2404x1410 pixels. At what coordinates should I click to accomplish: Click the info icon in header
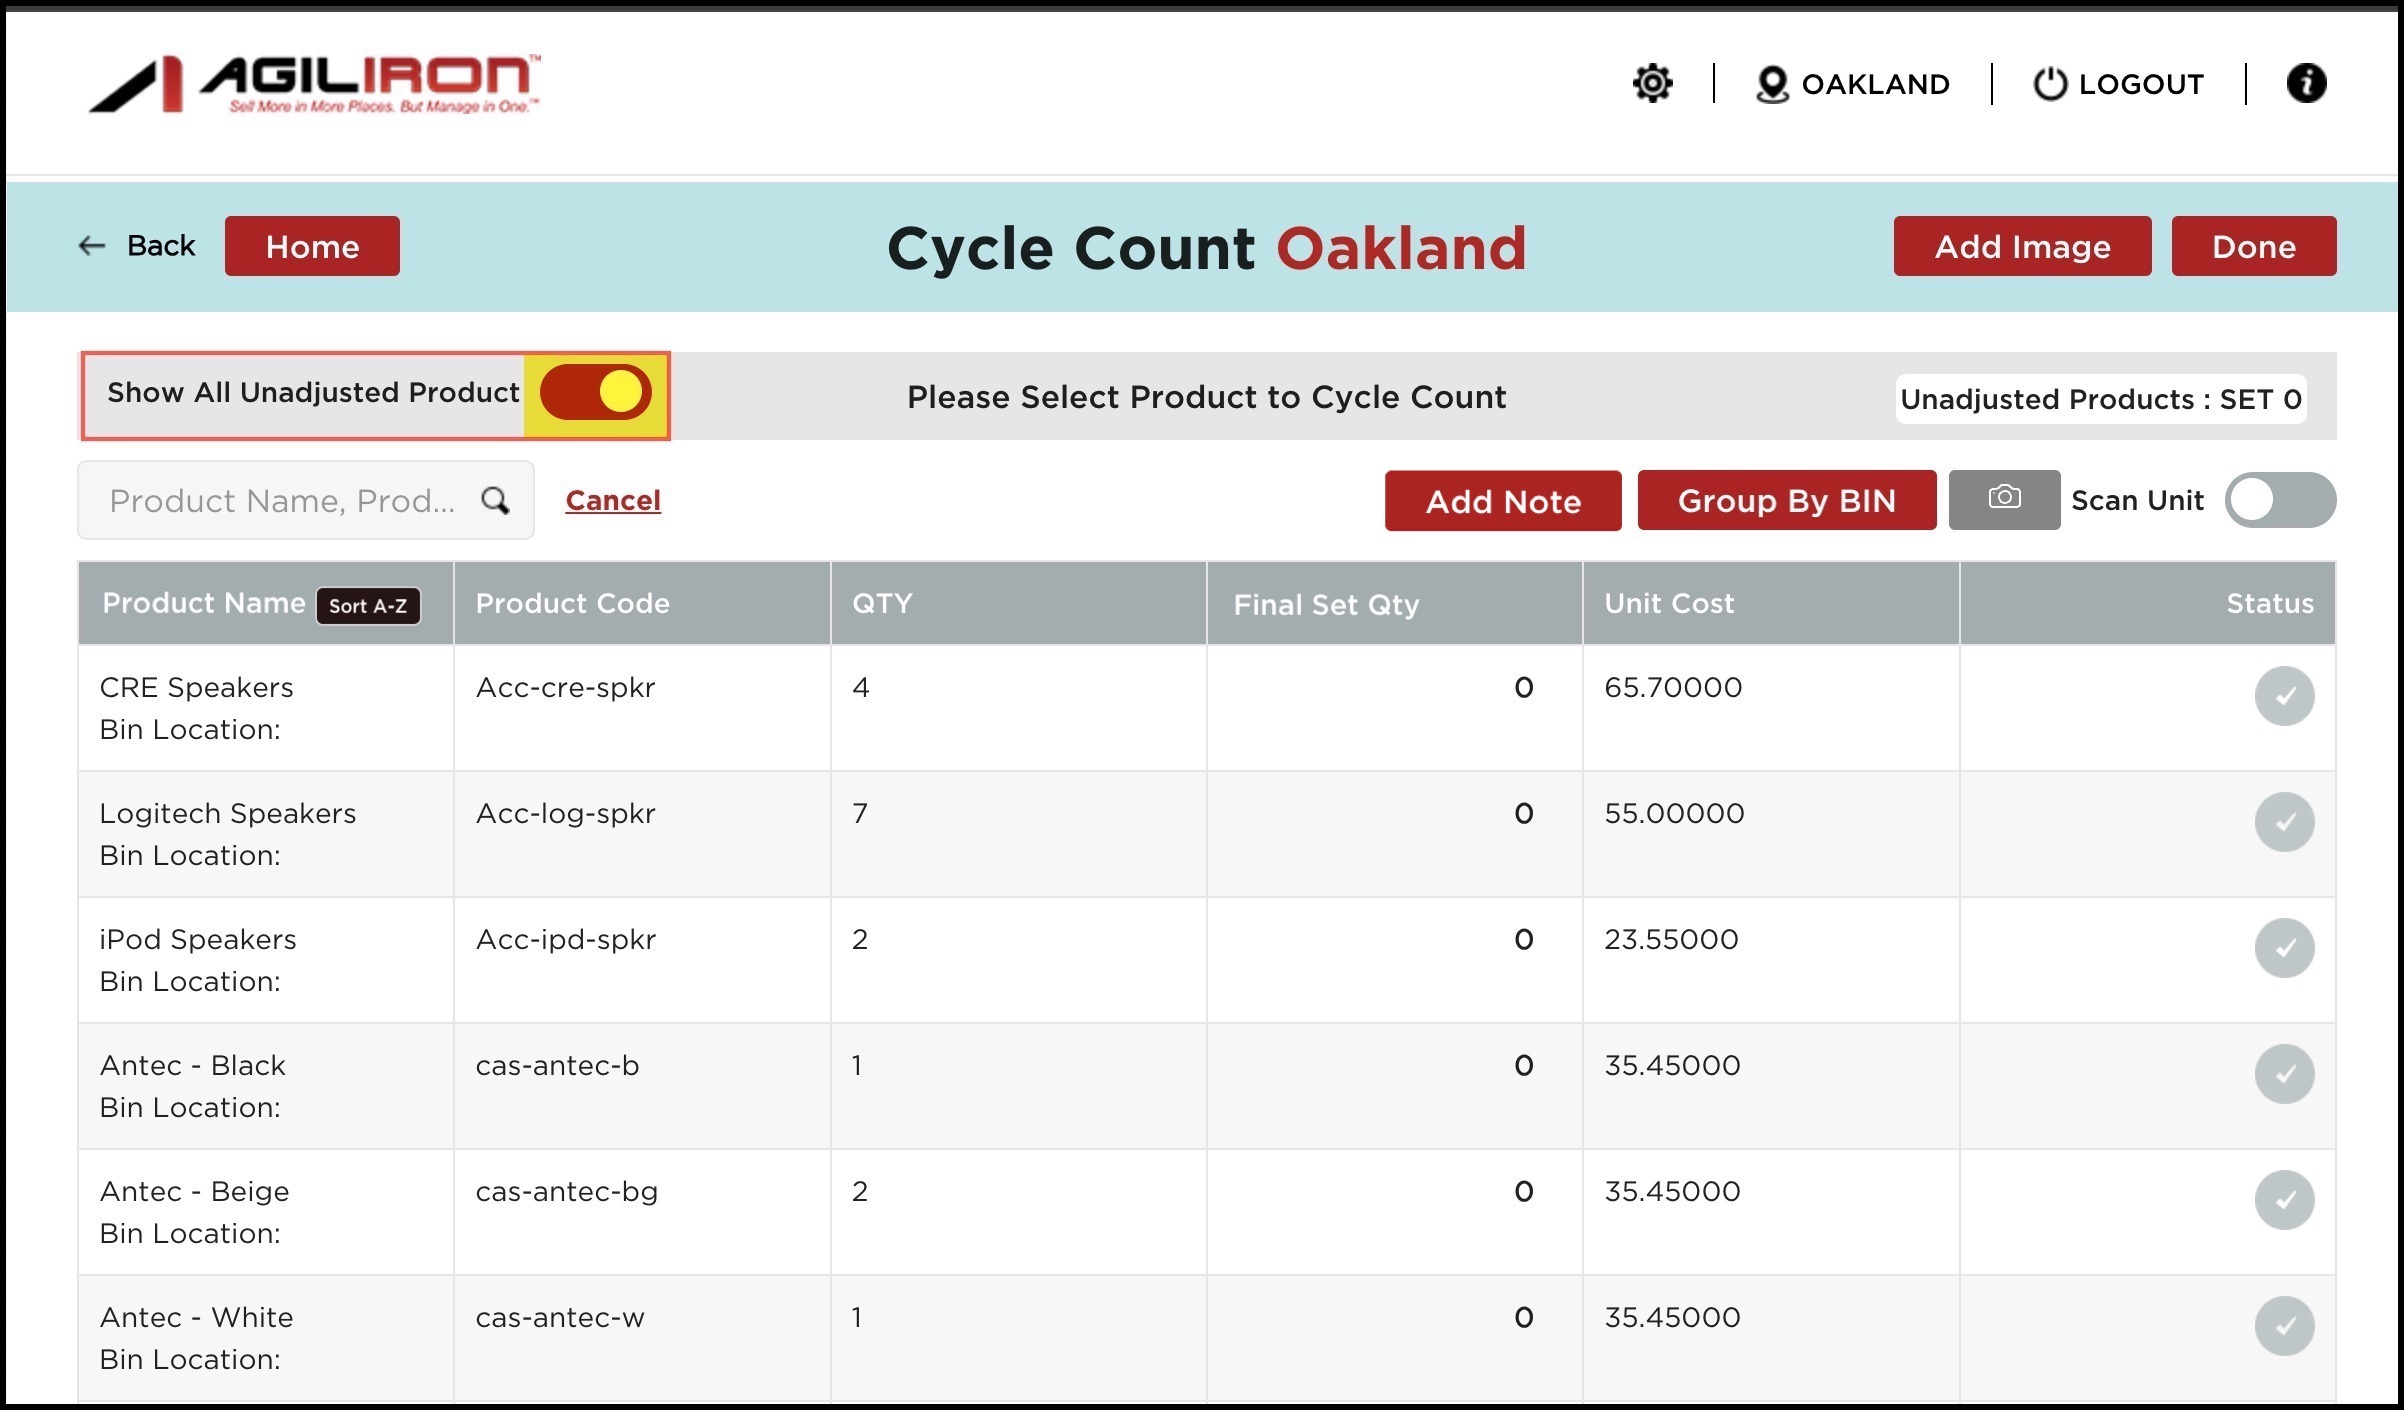(x=2305, y=83)
